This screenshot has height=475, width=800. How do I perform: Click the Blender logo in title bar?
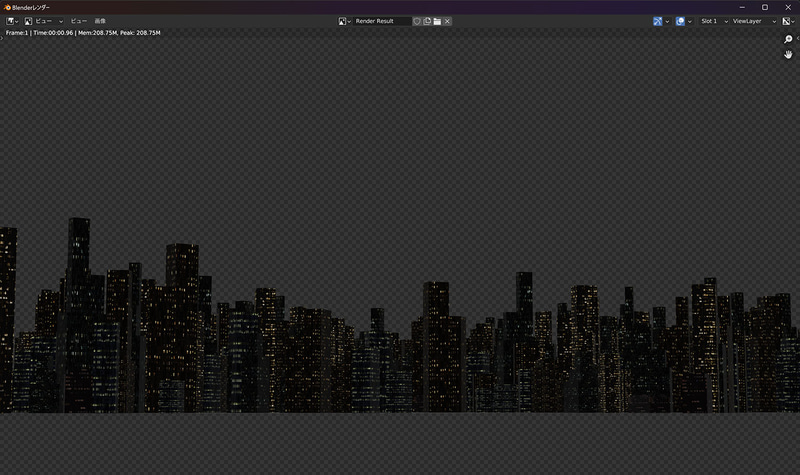coord(7,7)
